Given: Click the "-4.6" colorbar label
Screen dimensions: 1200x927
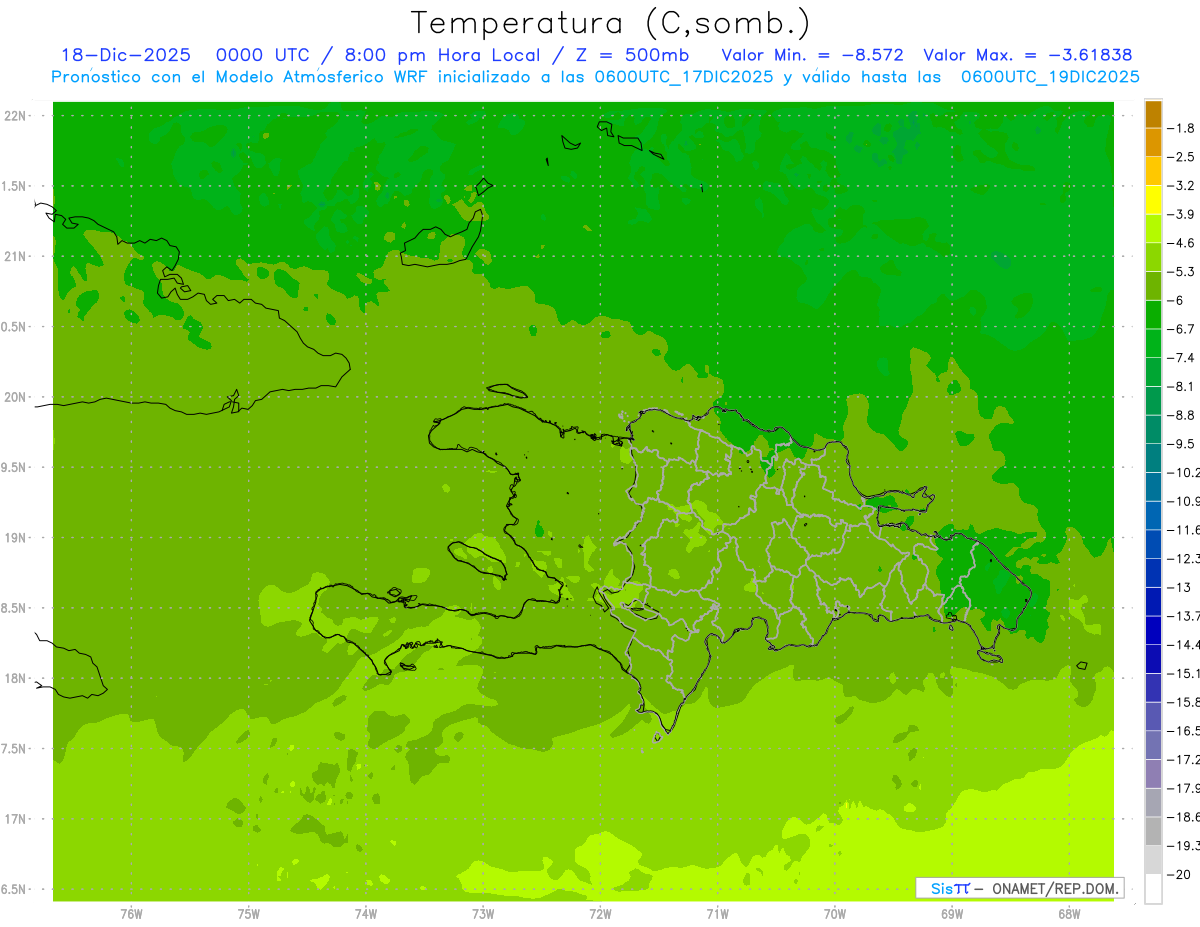Looking at the screenshot, I should point(1182,243).
